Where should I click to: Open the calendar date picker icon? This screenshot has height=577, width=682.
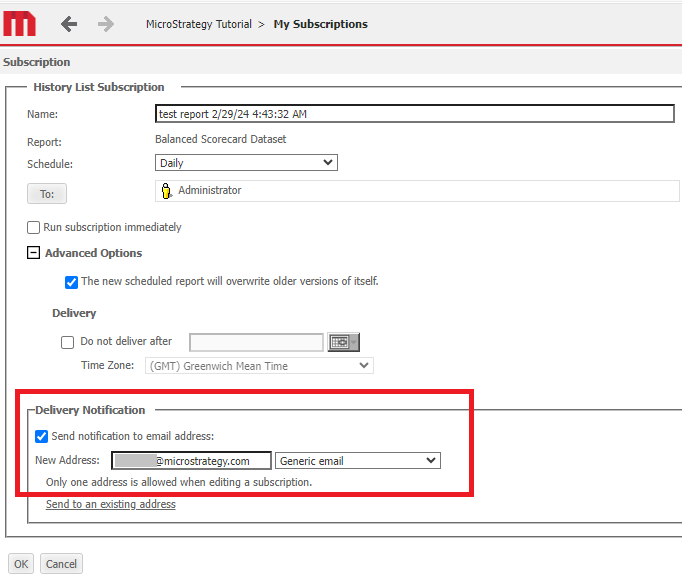click(x=343, y=342)
